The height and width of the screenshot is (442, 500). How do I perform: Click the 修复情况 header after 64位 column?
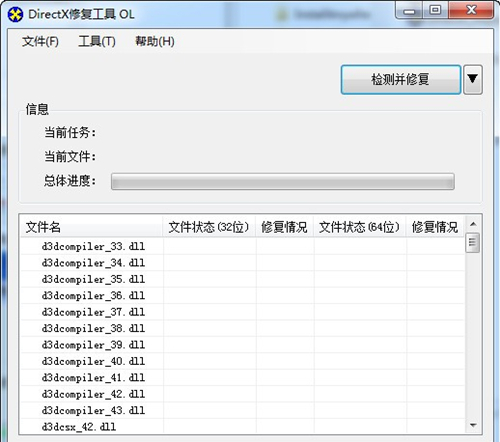click(435, 227)
